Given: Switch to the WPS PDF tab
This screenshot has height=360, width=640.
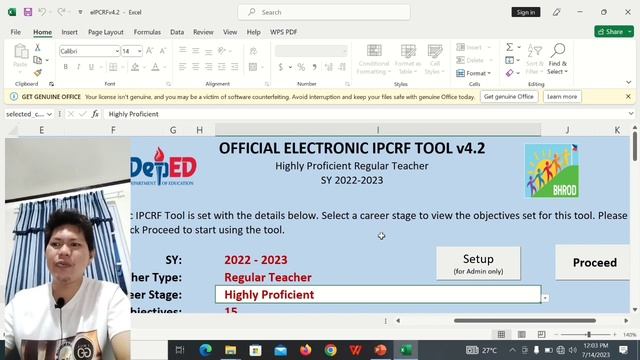Looking at the screenshot, I should click(283, 32).
